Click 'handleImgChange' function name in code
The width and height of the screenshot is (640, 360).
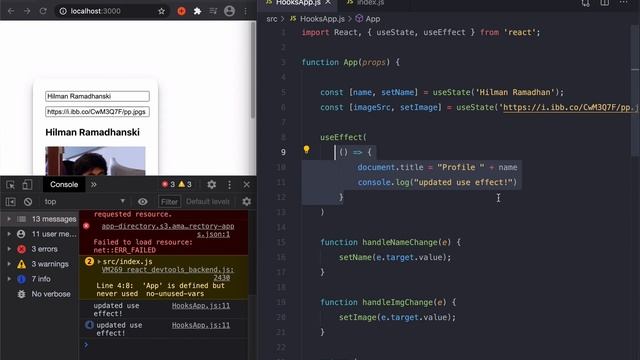(x=397, y=302)
